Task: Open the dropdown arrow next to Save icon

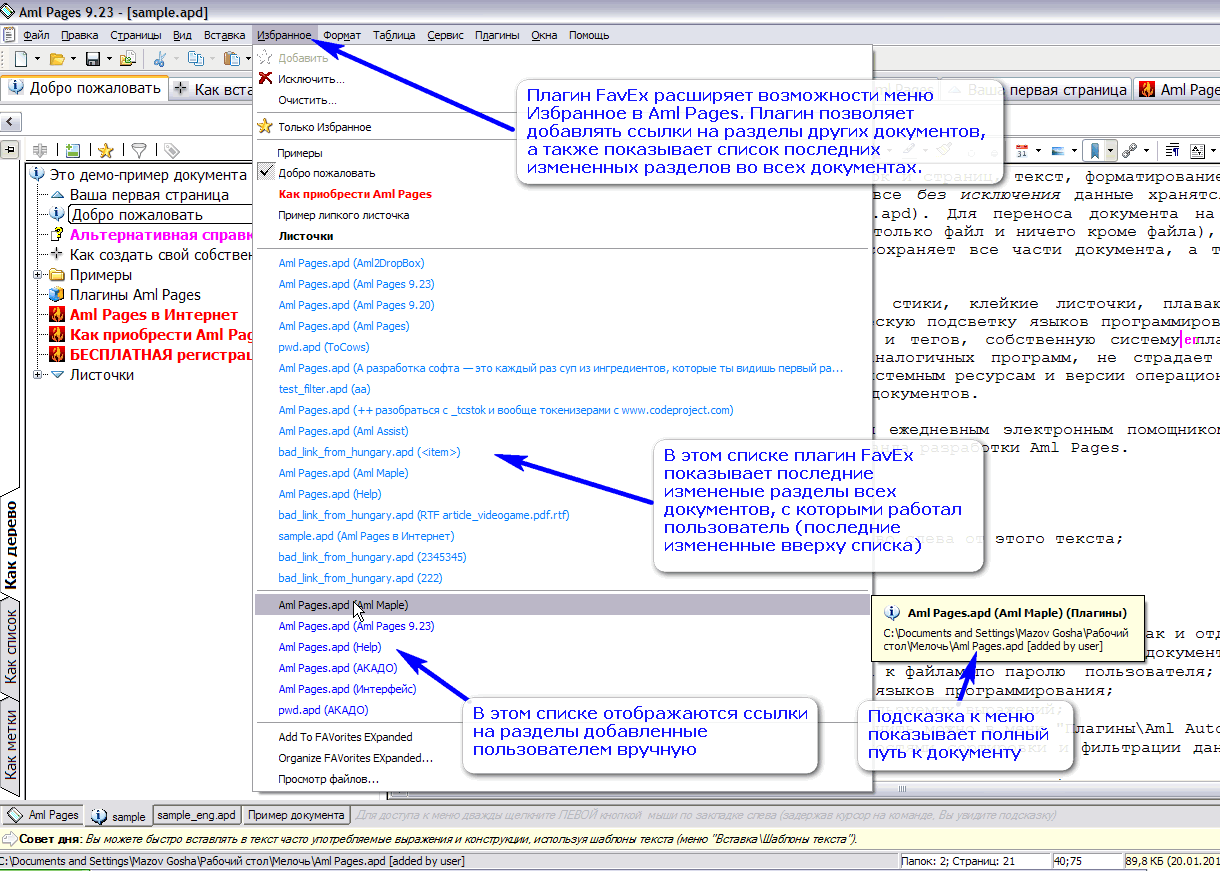Action: (108, 59)
